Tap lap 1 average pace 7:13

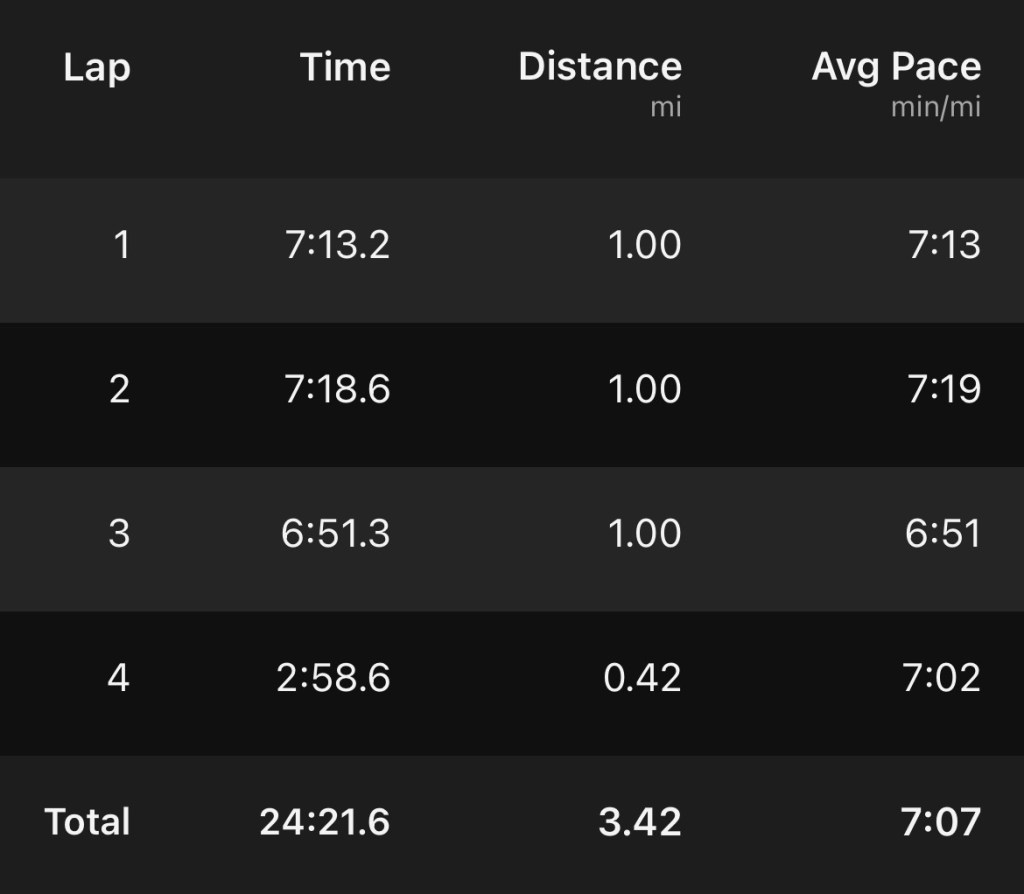pos(944,245)
